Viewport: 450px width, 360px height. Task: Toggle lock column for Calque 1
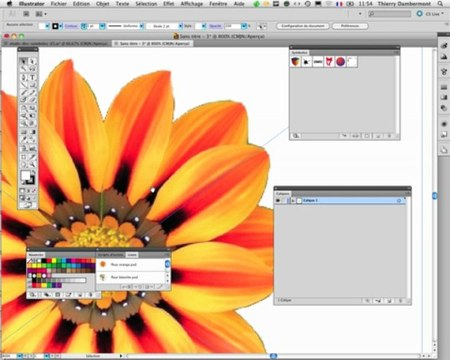point(284,201)
